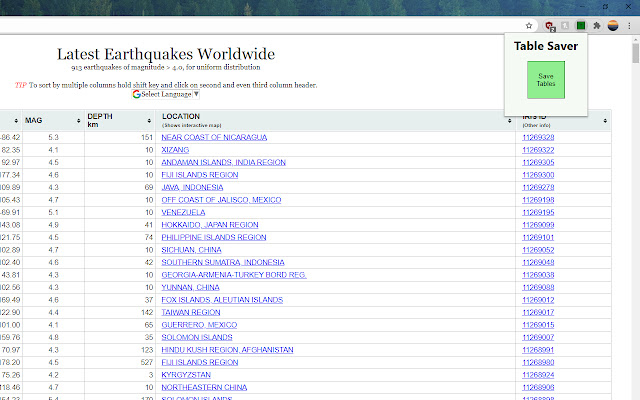640x400 pixels.
Task: Open IRIS ID 11269099 link
Action: pos(538,225)
